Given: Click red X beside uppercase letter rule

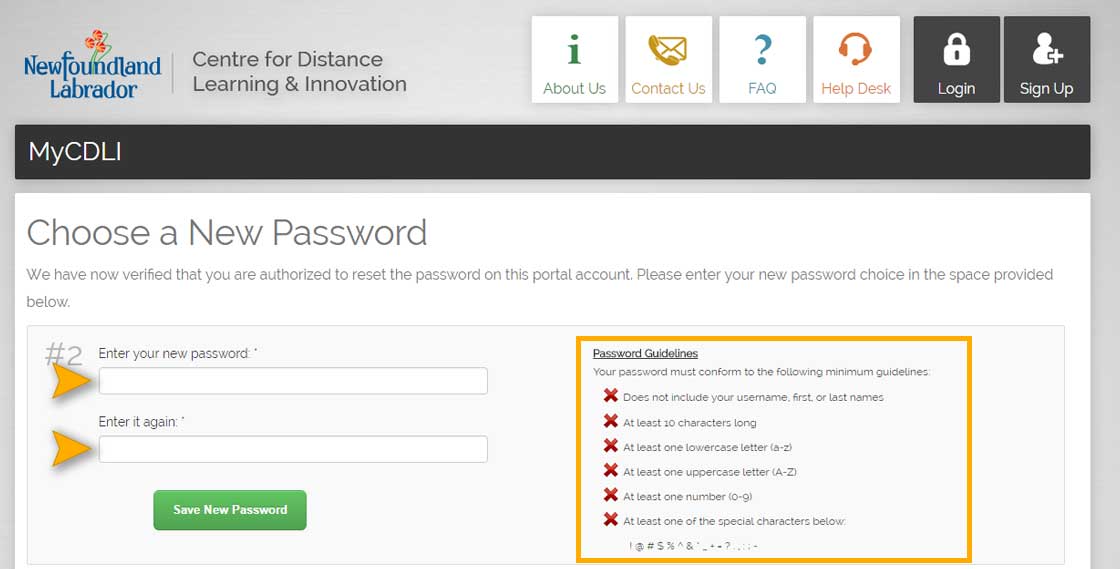Looking at the screenshot, I should tap(611, 470).
